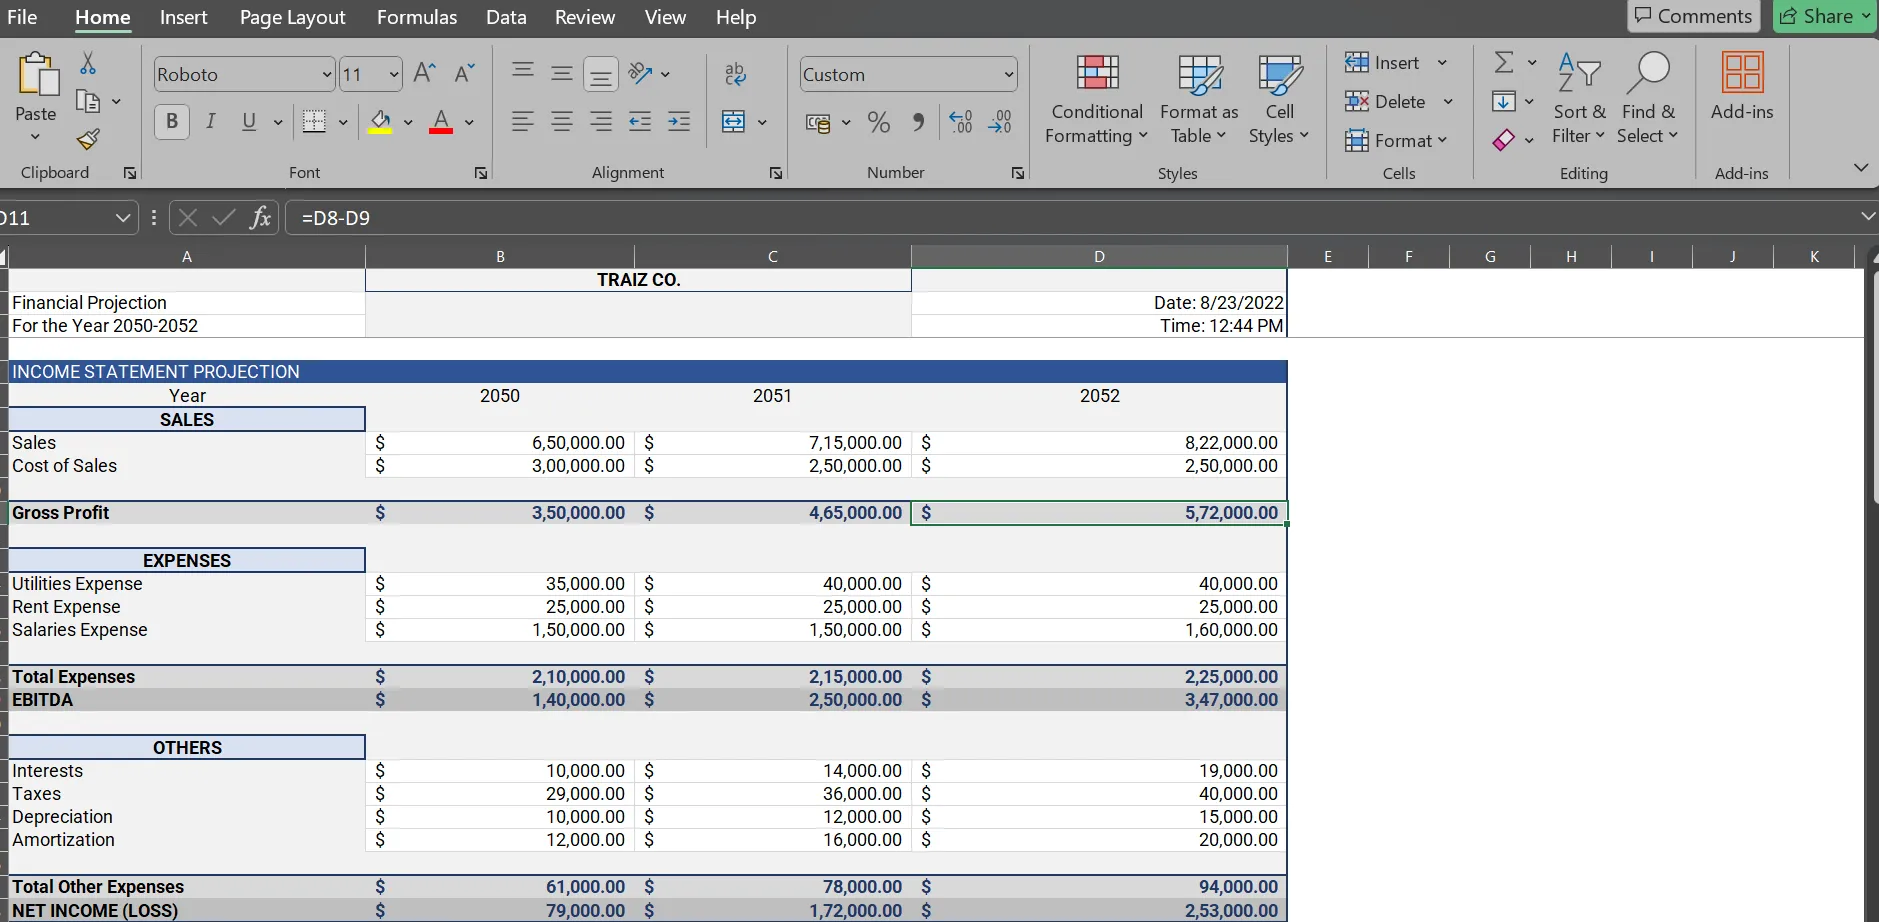Toggle Wrap Text
The height and width of the screenshot is (922, 1879).
(735, 73)
